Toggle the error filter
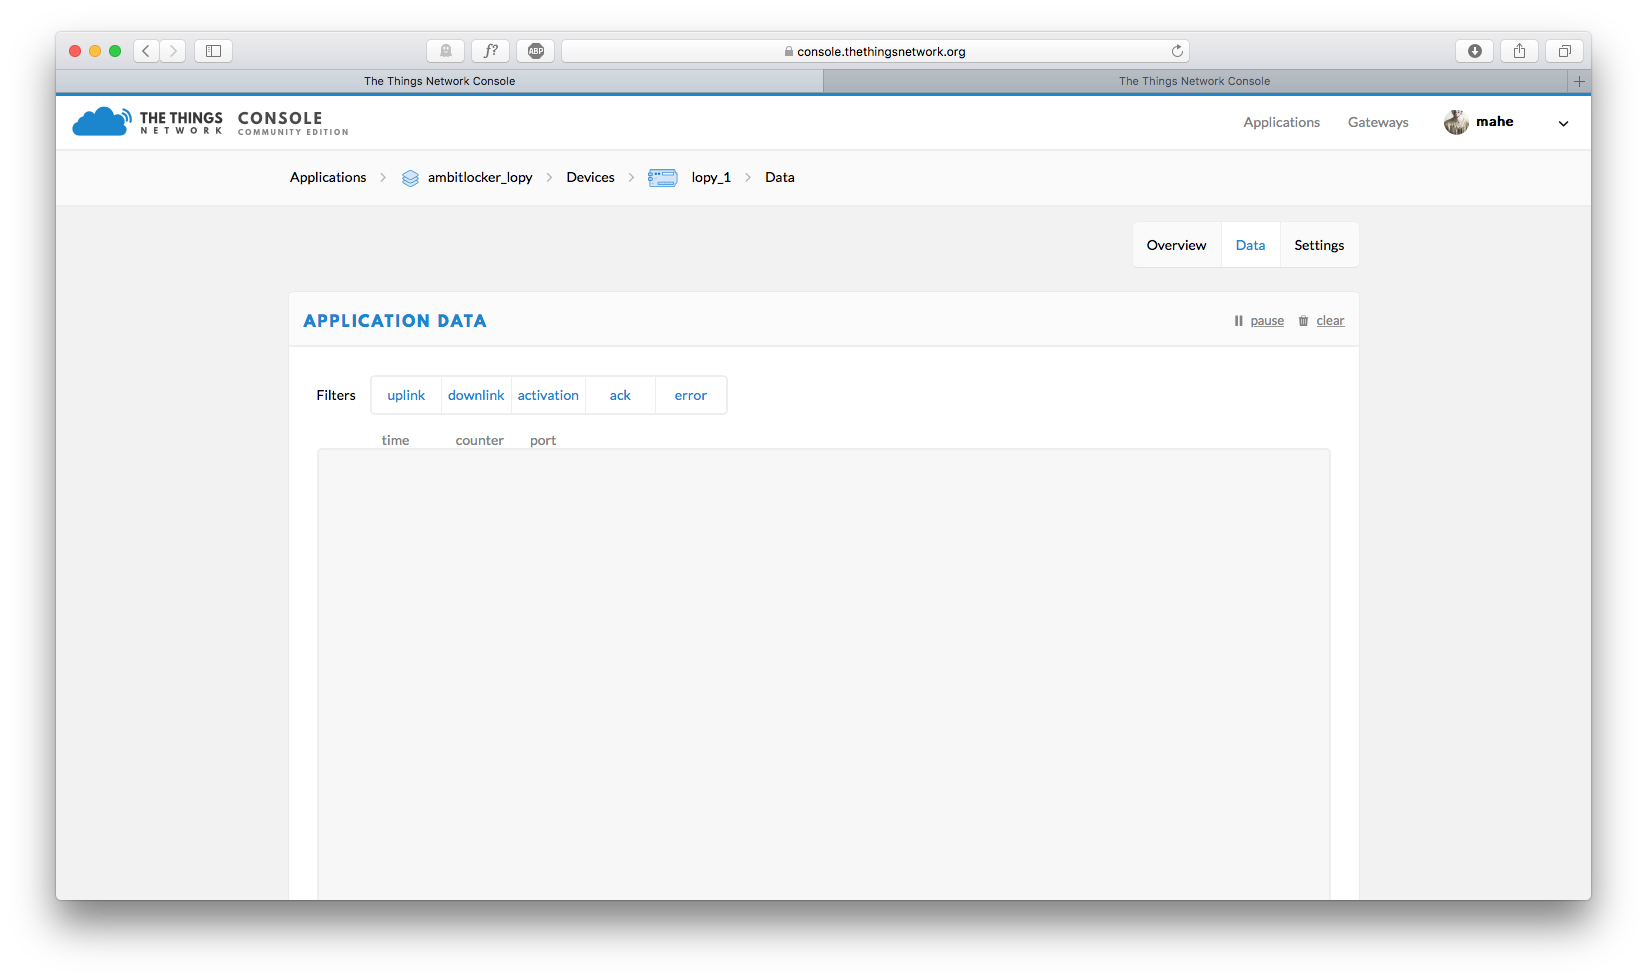This screenshot has width=1647, height=980. [x=691, y=395]
